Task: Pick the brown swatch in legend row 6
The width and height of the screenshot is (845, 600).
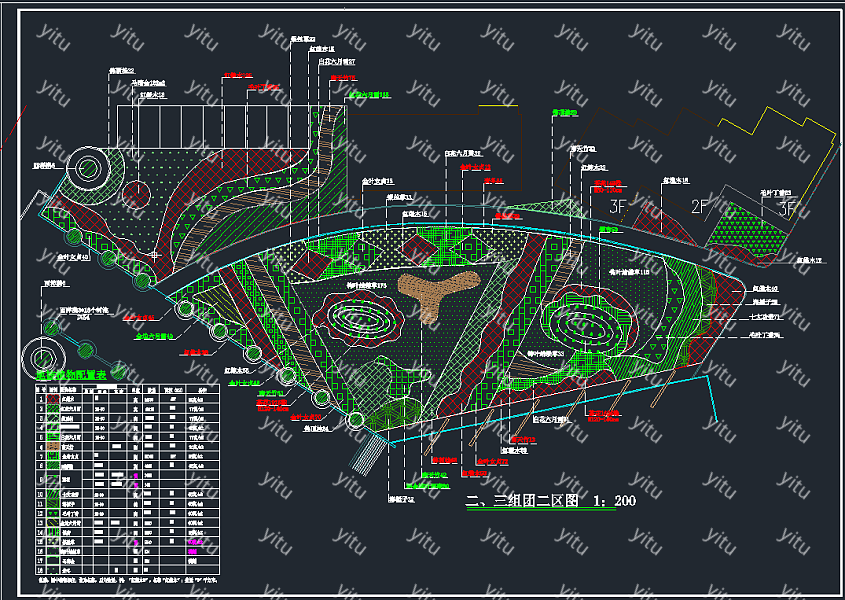Action: tap(53, 446)
